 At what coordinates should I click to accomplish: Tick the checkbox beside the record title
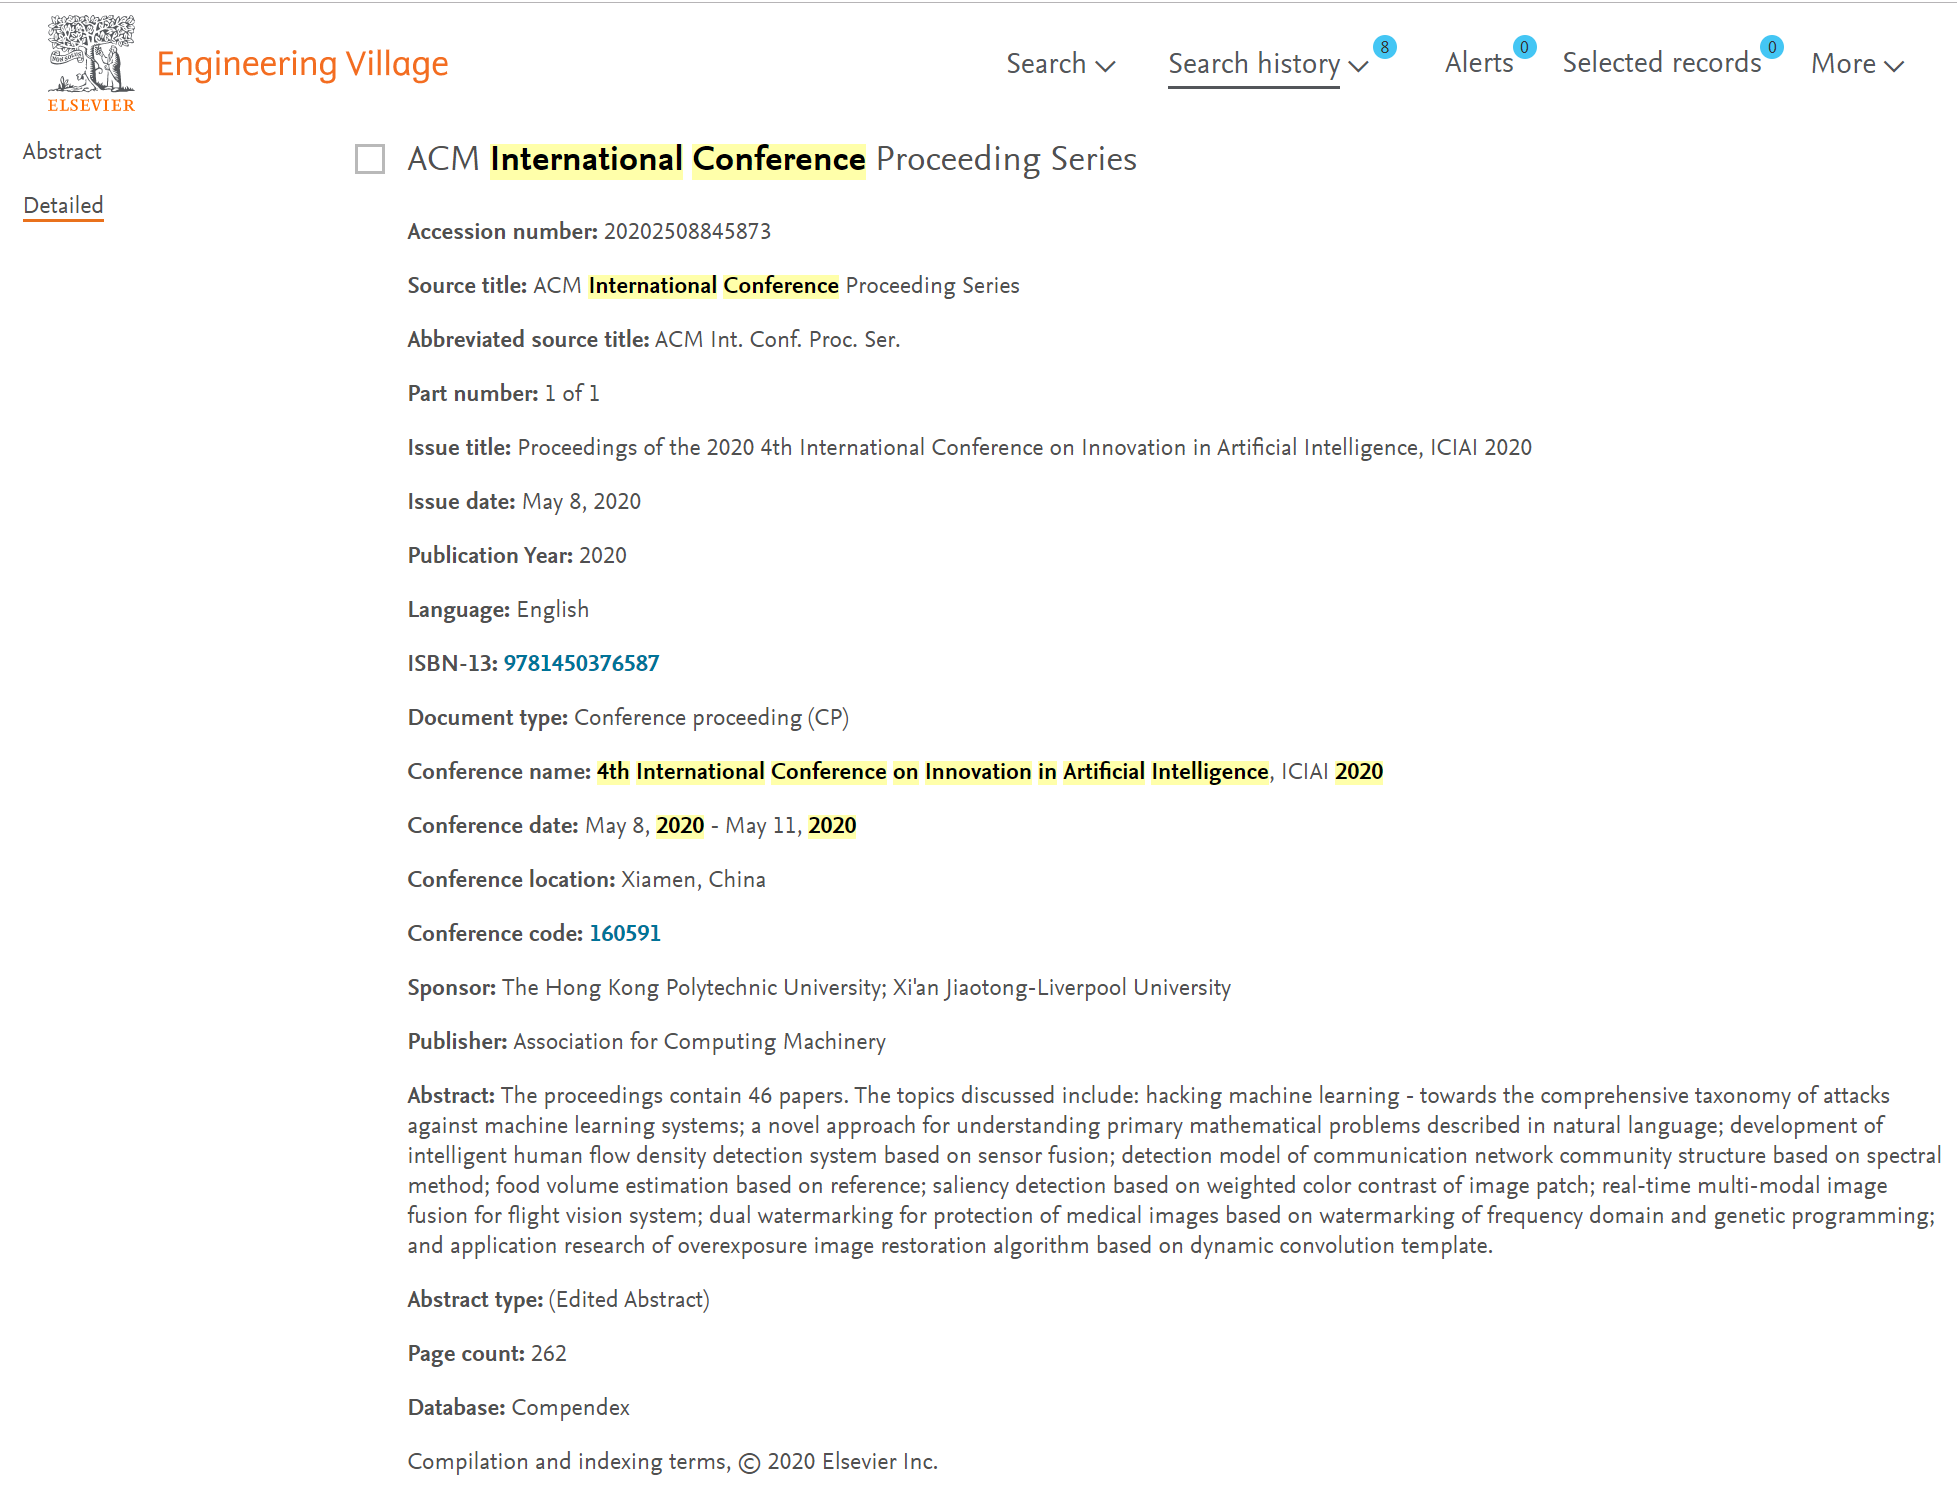tap(370, 159)
